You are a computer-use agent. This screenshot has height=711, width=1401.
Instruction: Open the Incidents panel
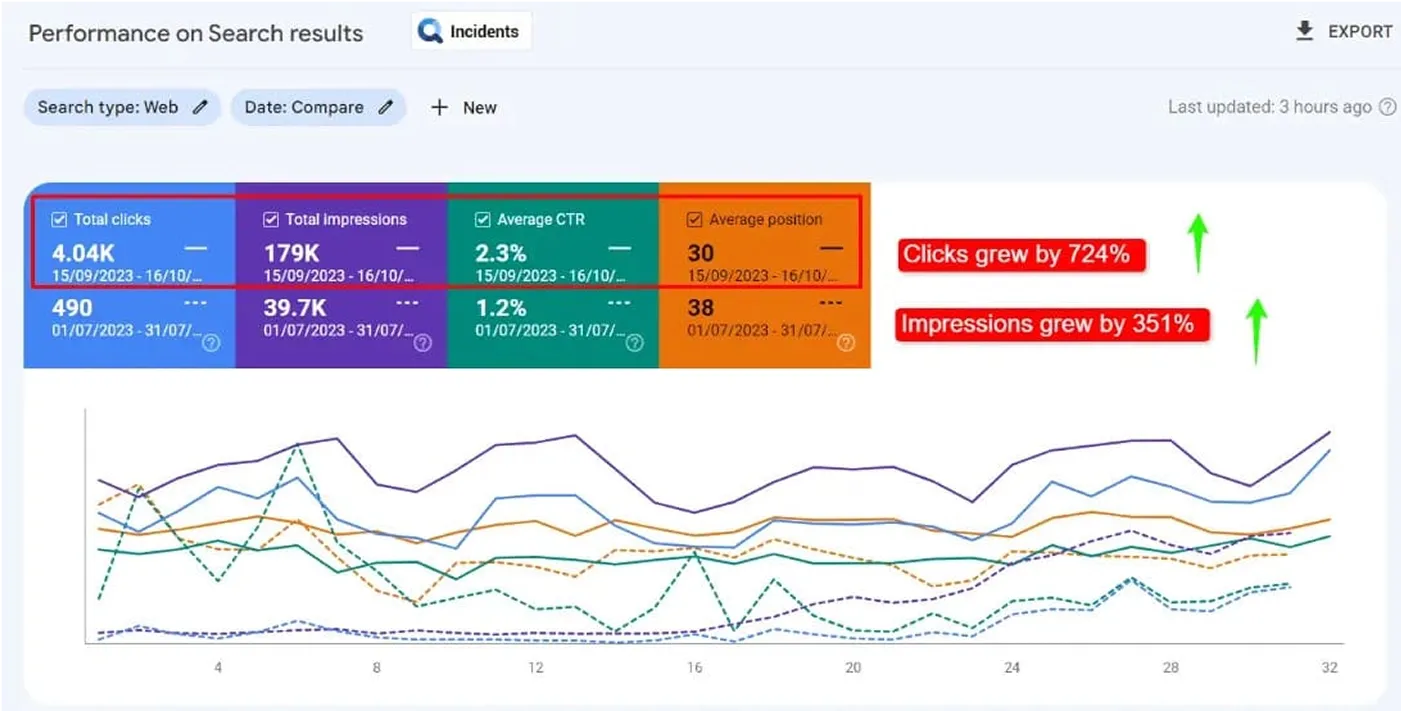470,30
